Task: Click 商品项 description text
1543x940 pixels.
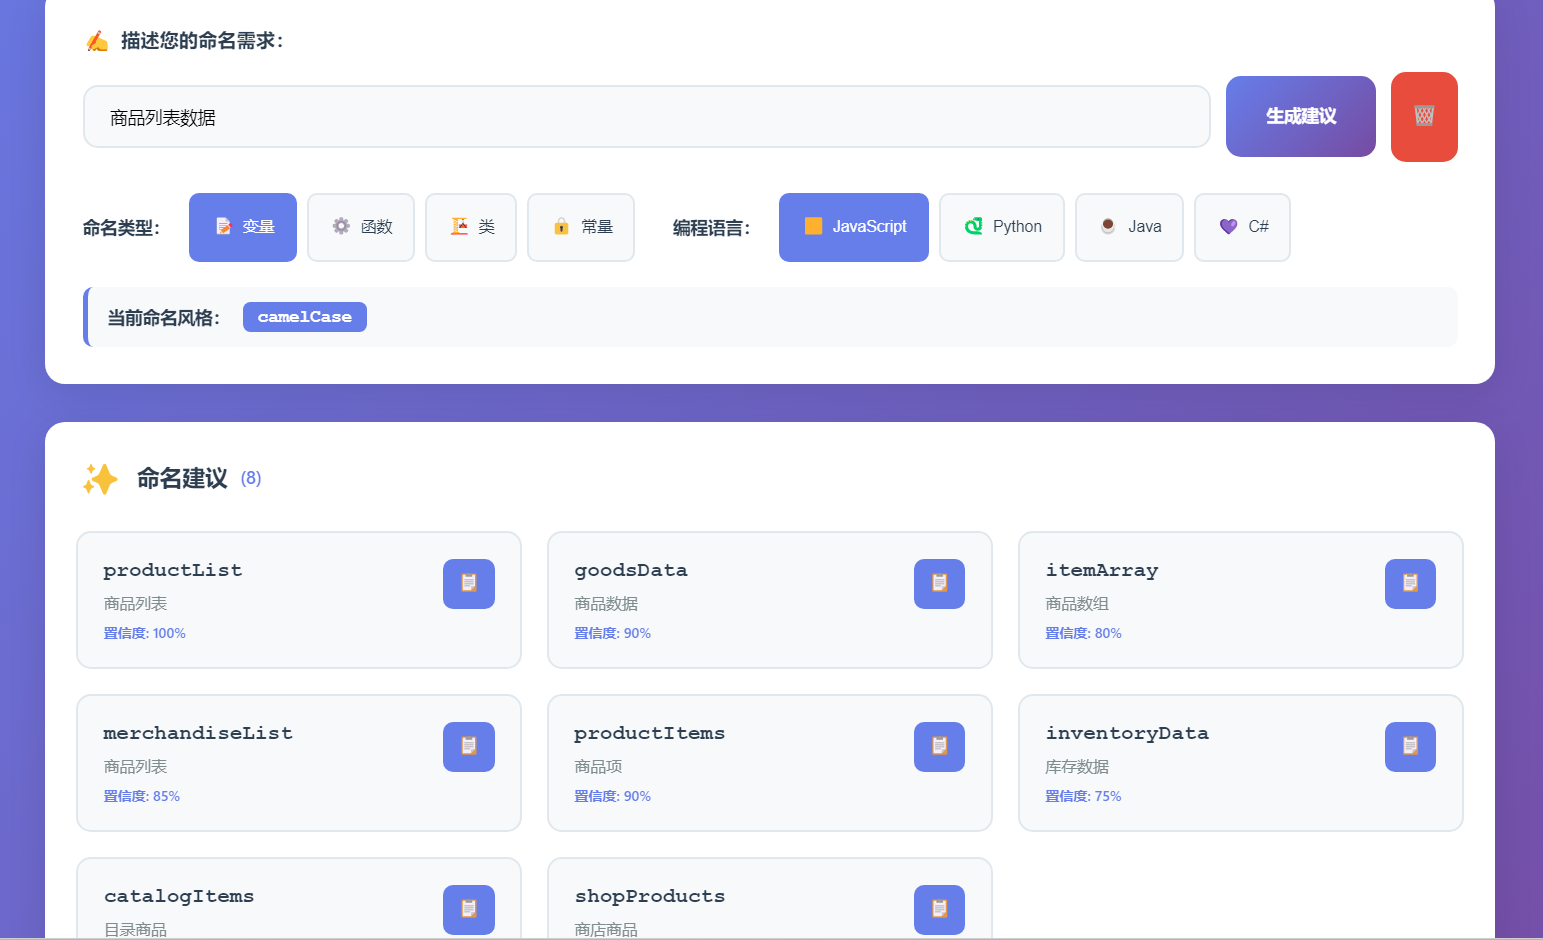Action: click(x=598, y=767)
